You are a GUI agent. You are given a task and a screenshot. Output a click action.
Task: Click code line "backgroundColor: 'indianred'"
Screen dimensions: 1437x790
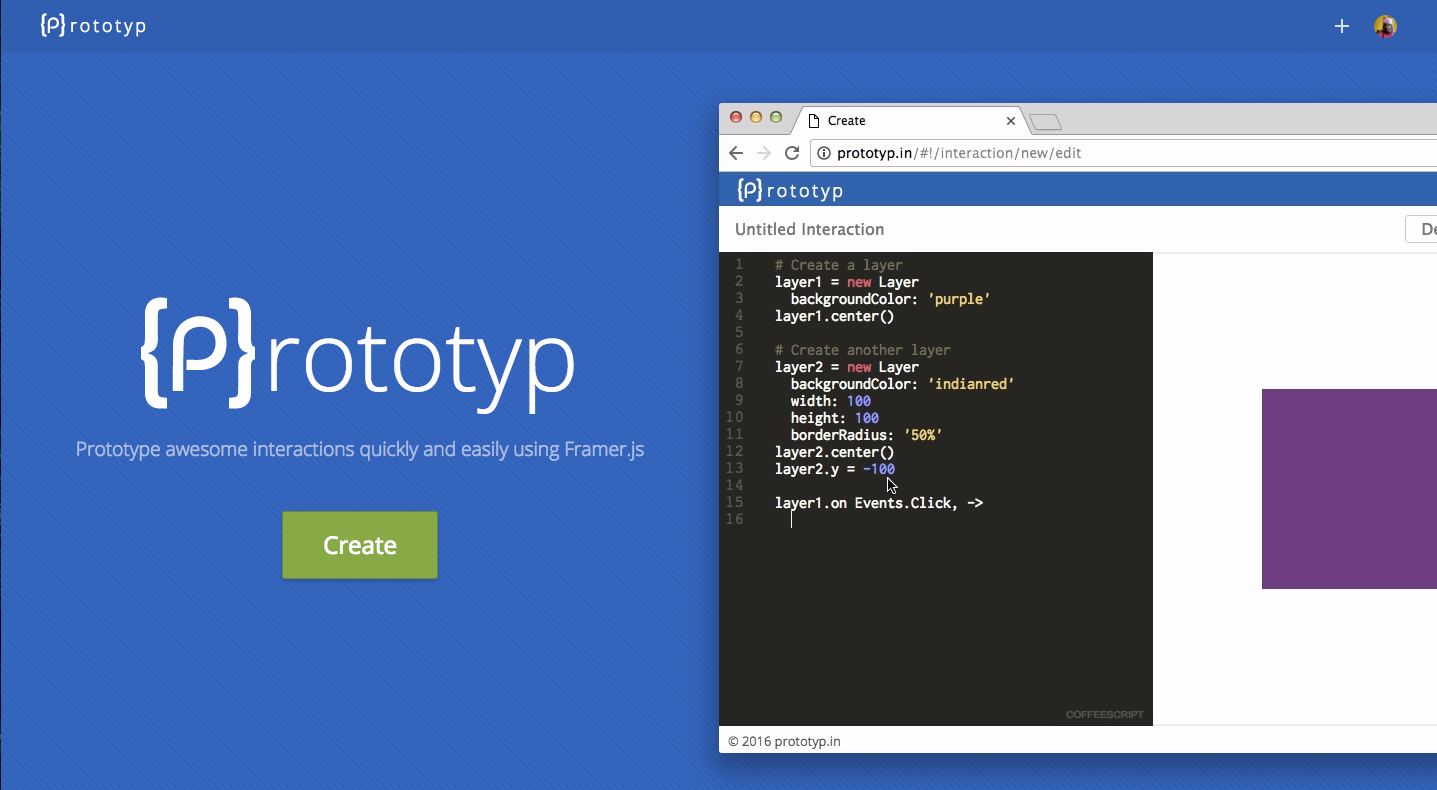tap(902, 384)
